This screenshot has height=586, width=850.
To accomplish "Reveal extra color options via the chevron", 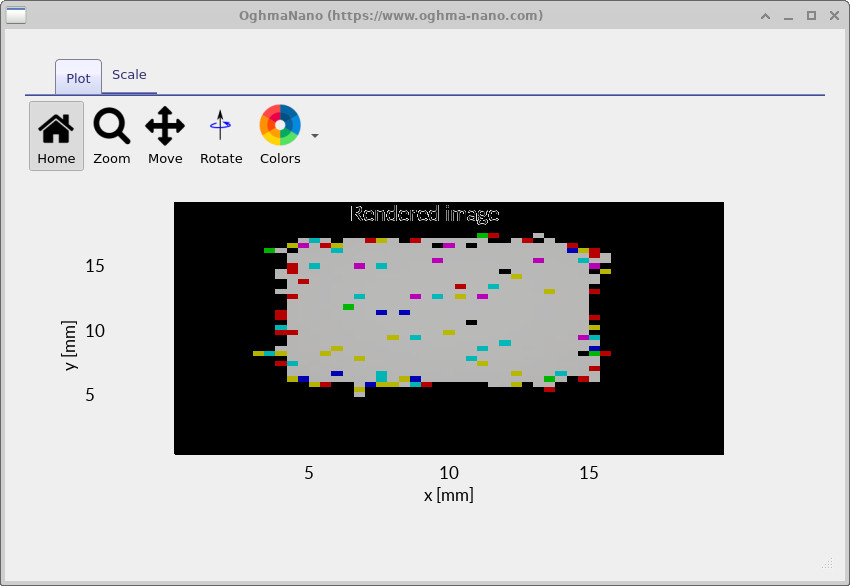I will (314, 135).
